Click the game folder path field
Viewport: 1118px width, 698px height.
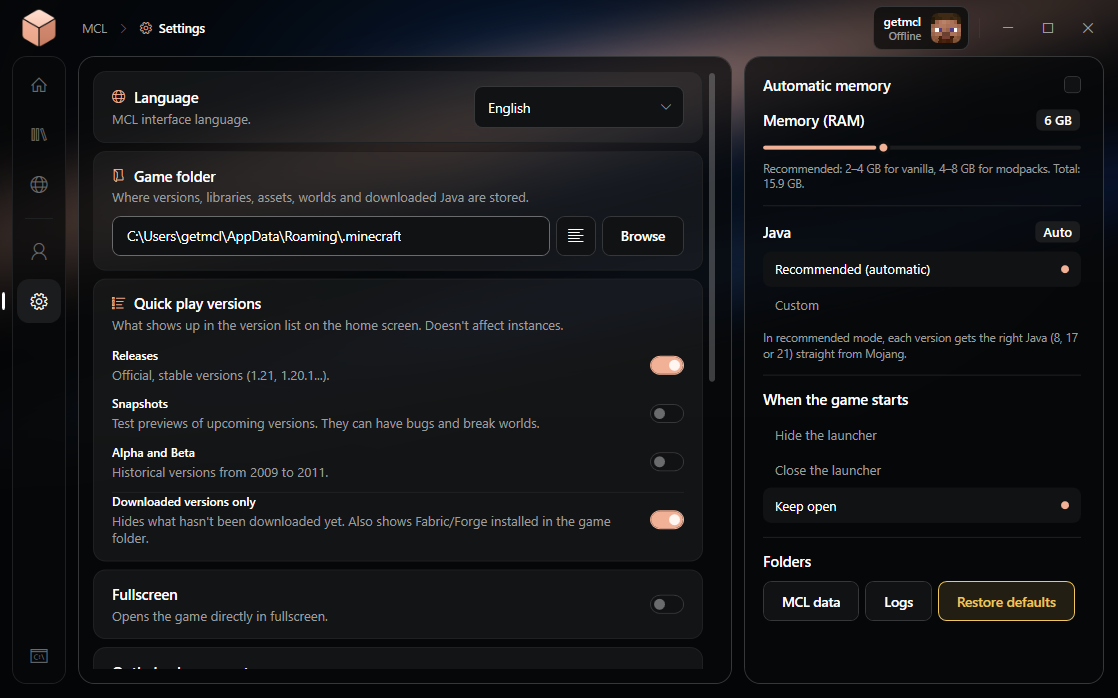pyautogui.click(x=331, y=236)
